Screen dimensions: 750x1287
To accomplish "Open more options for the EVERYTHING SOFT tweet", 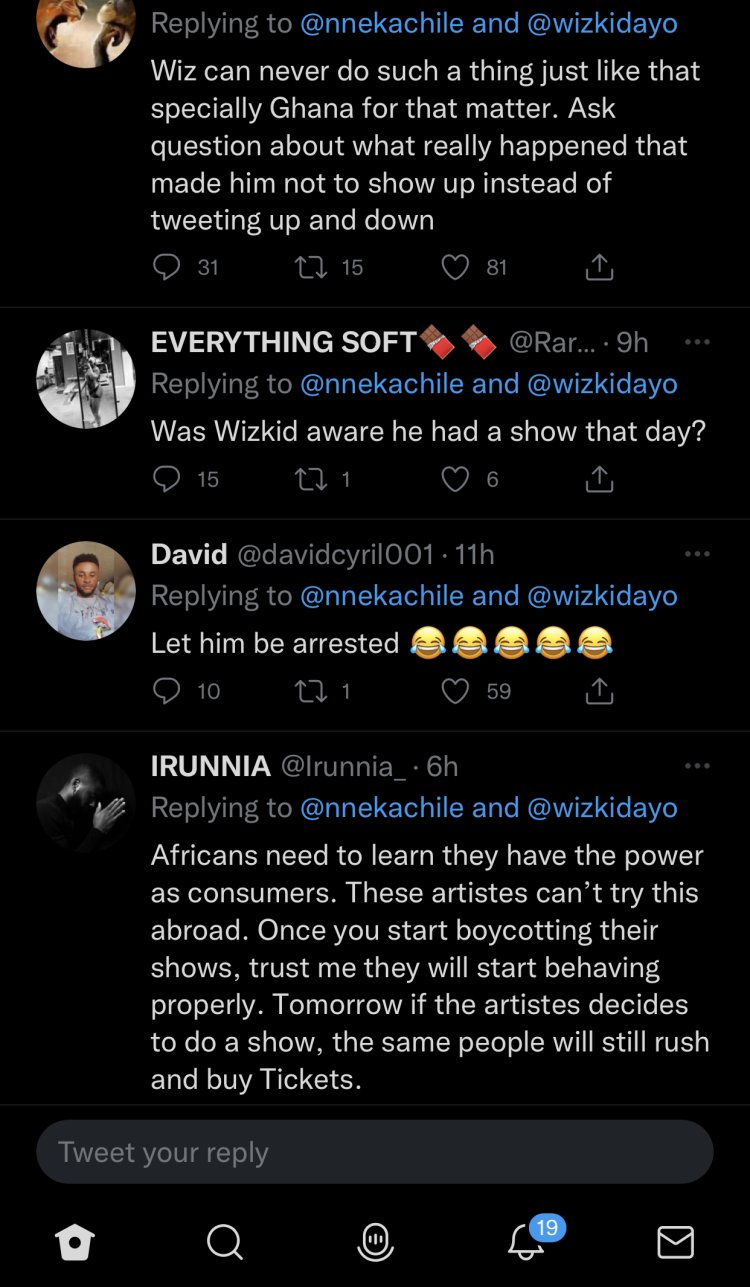I will click(697, 342).
